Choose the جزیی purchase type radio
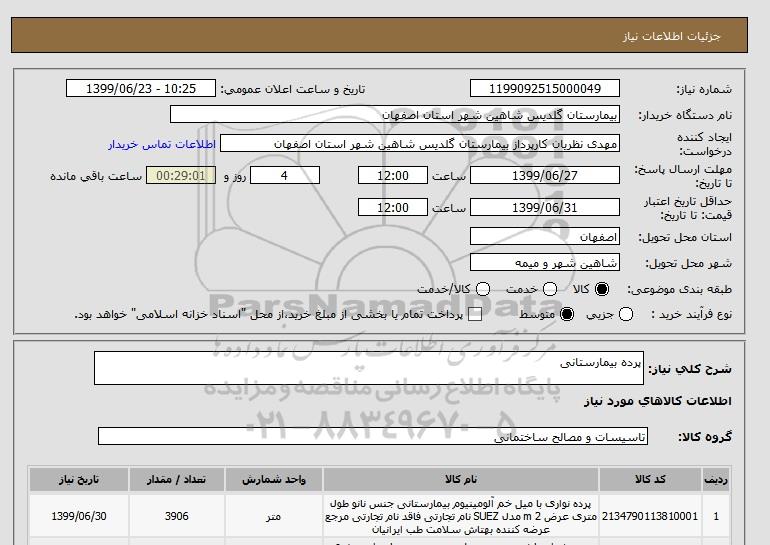 pos(626,314)
